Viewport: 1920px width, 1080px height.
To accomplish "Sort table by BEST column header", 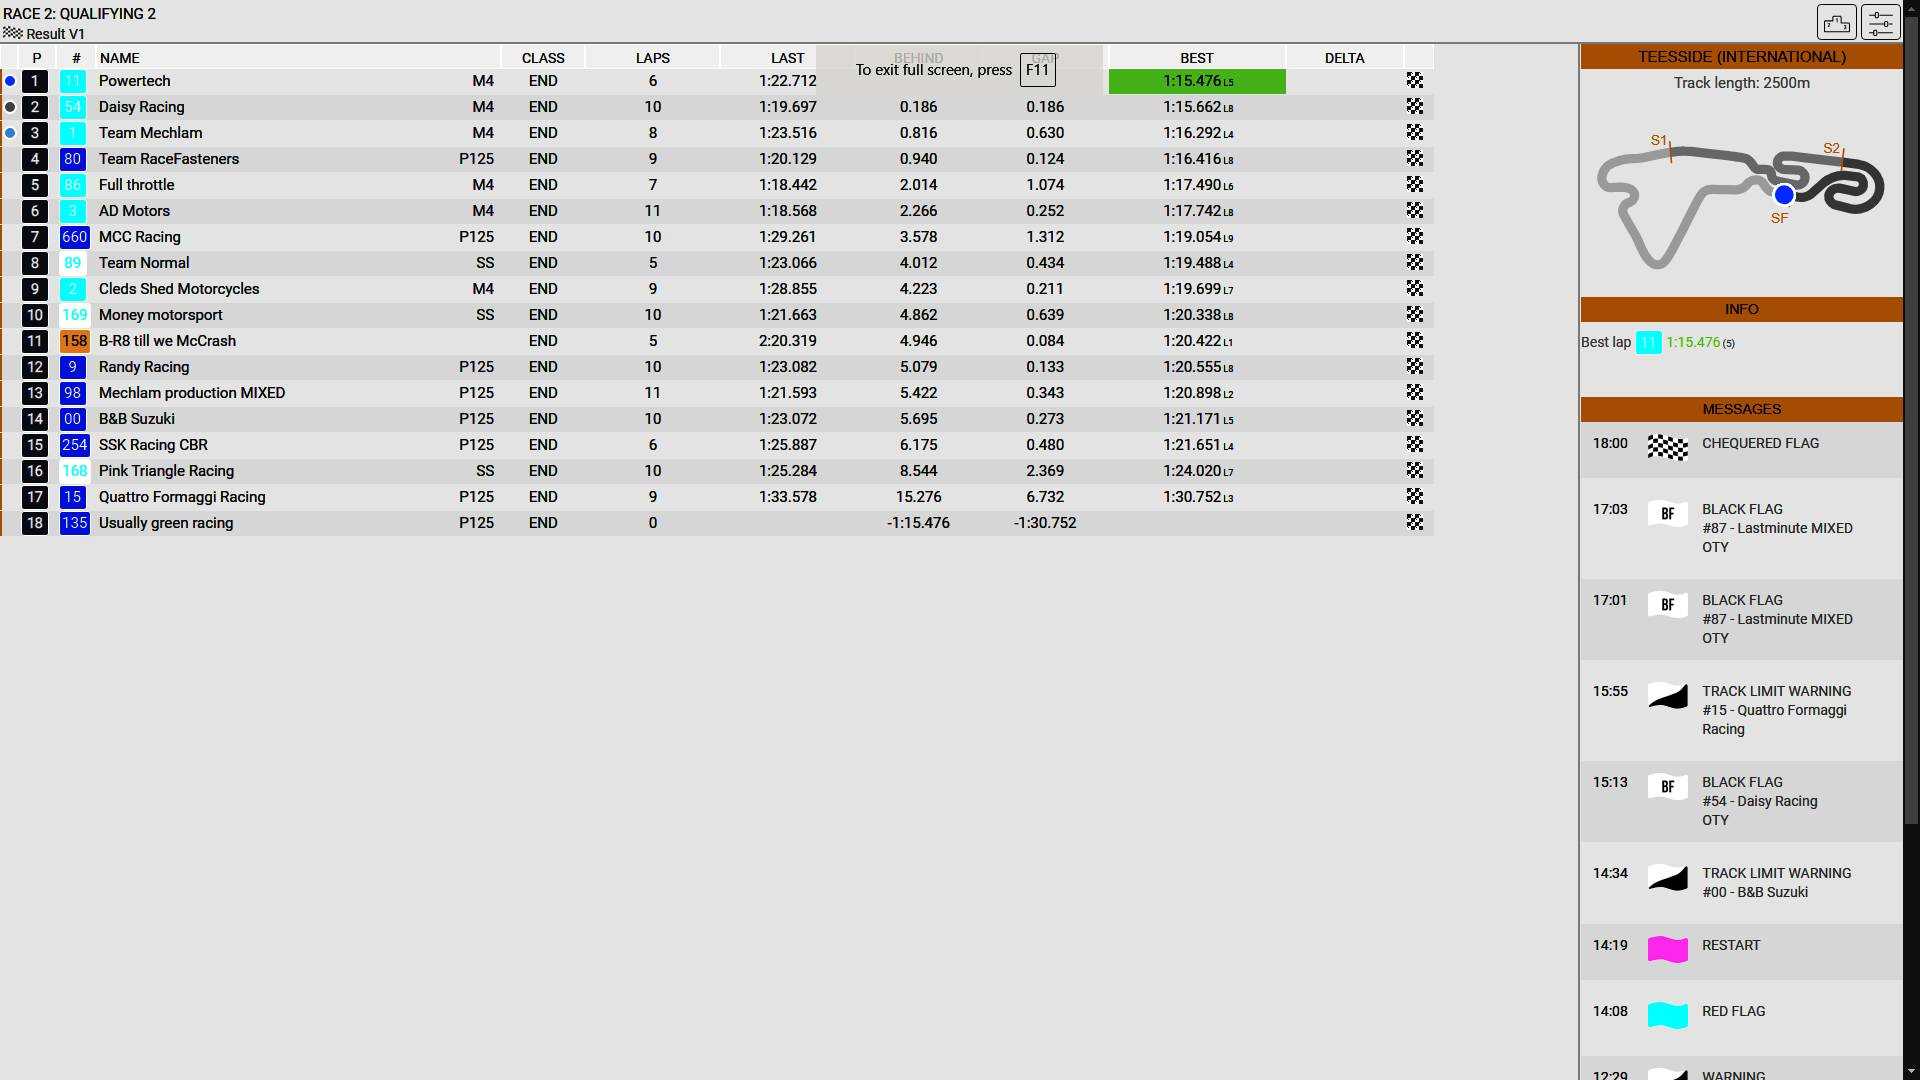I will pos(1196,58).
